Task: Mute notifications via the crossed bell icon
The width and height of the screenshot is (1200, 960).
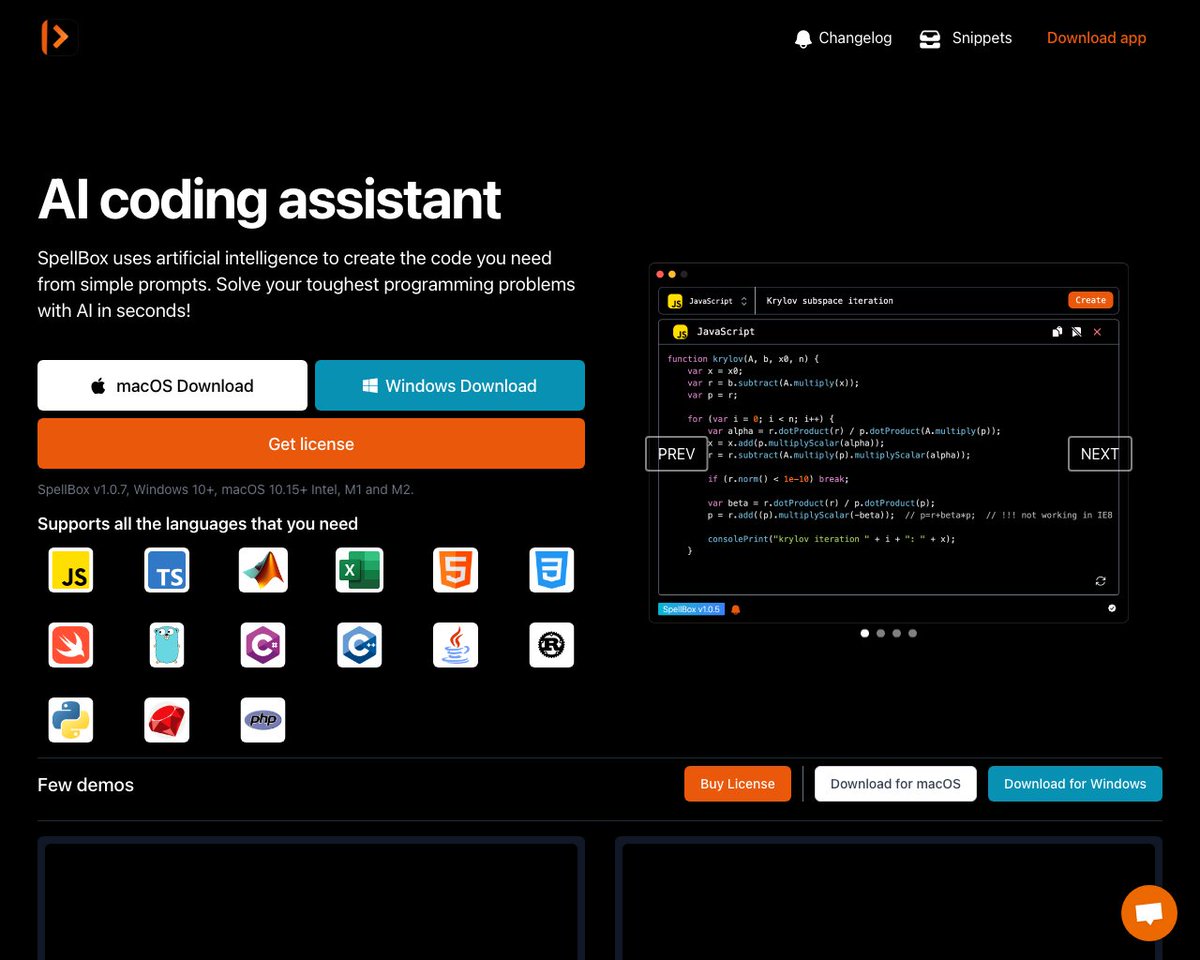Action: coord(1077,331)
